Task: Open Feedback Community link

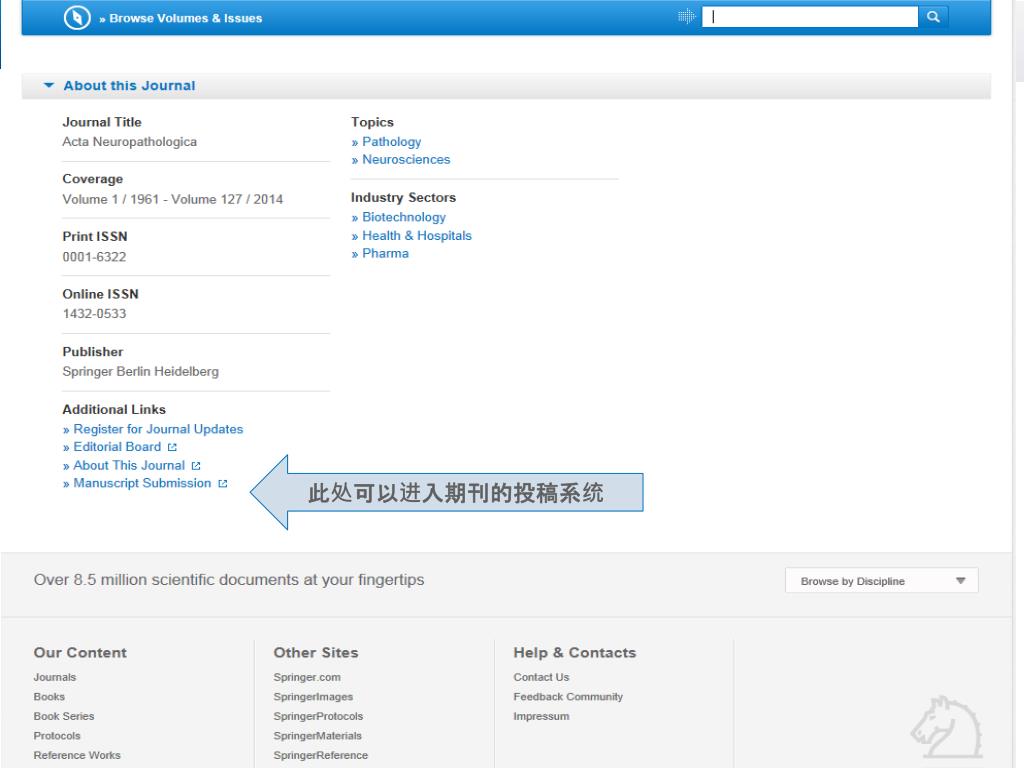Action: pyautogui.click(x=568, y=697)
